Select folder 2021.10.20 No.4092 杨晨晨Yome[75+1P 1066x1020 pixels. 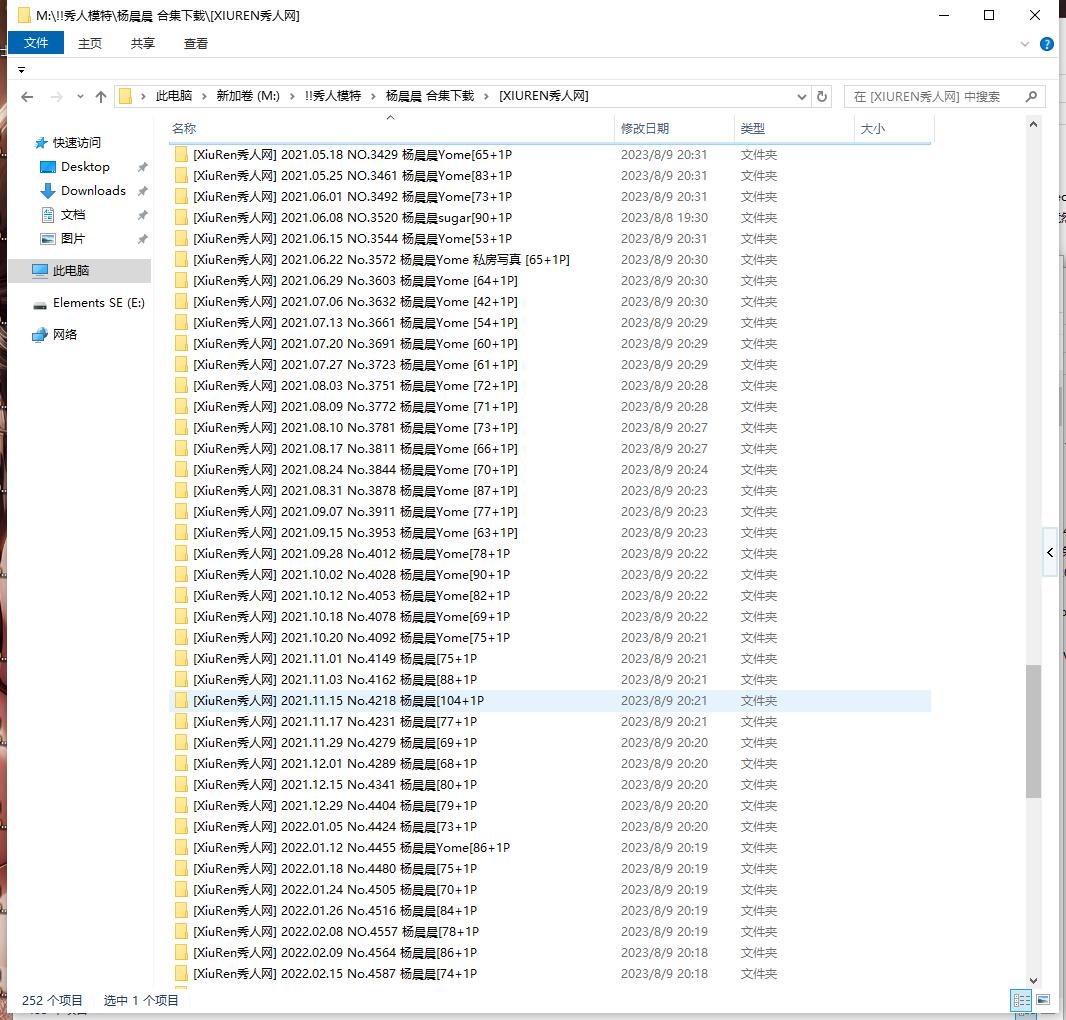pyautogui.click(x=550, y=638)
